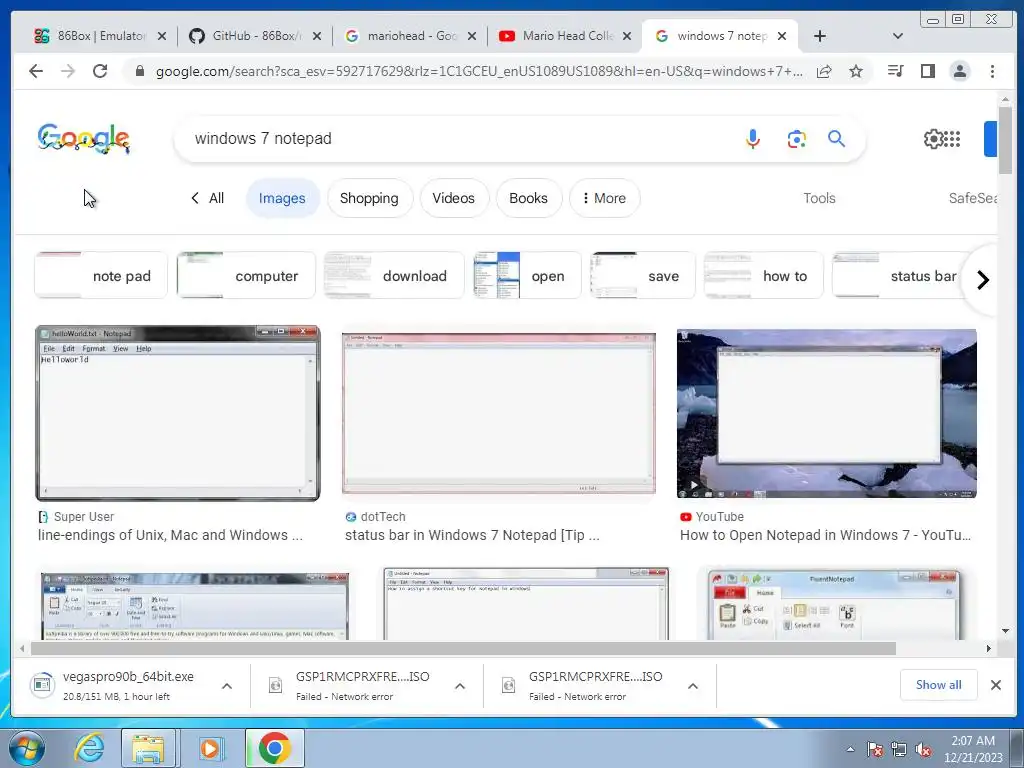Filter images by 'how to' chip
The image size is (1024, 768).
click(763, 276)
